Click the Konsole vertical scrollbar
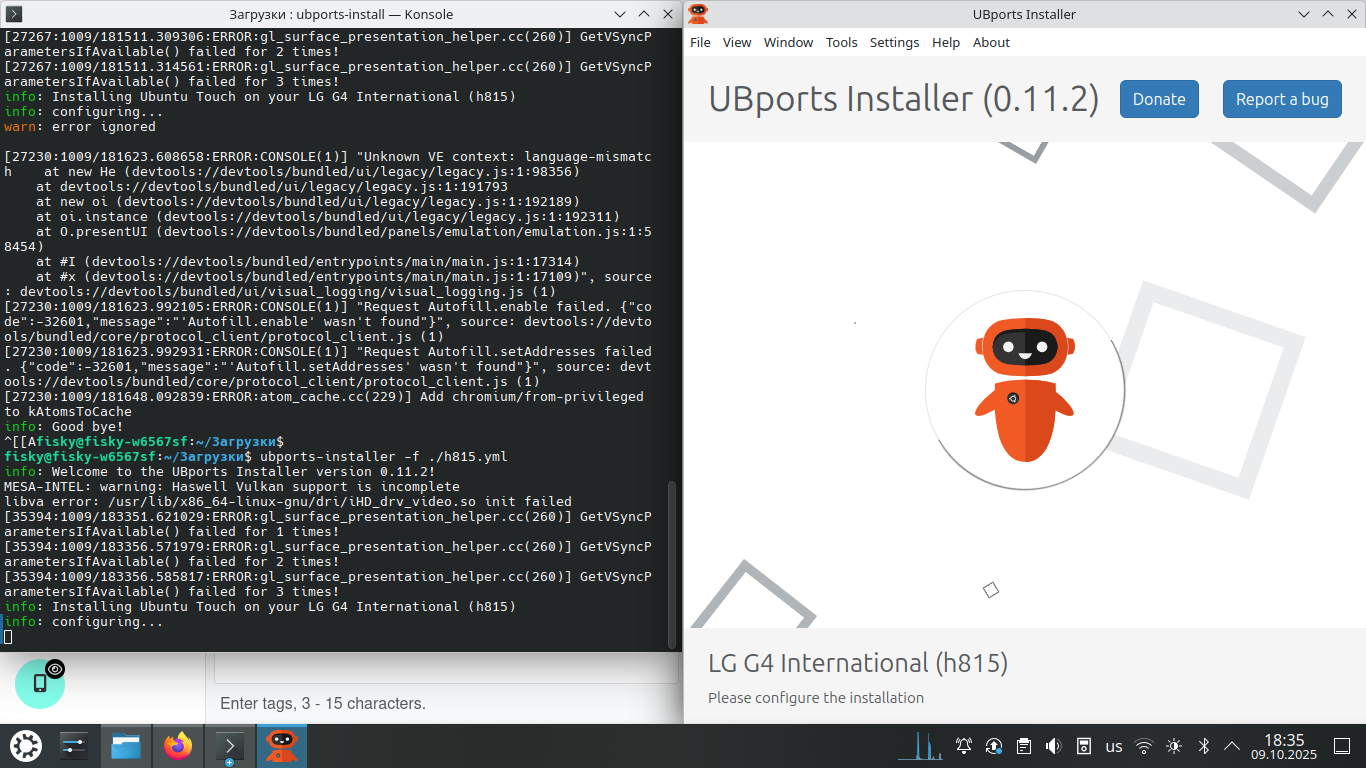The width and height of the screenshot is (1366, 768). click(x=672, y=560)
